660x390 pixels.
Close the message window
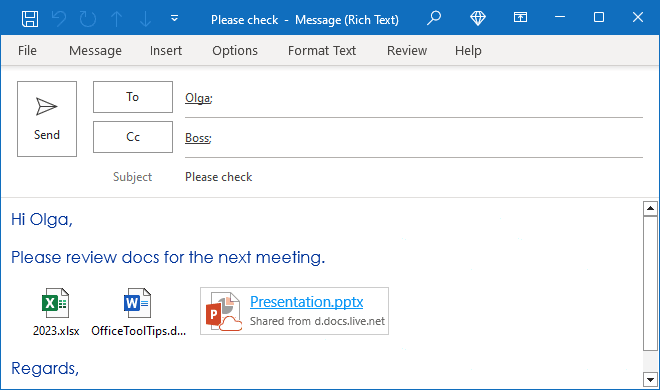(638, 17)
